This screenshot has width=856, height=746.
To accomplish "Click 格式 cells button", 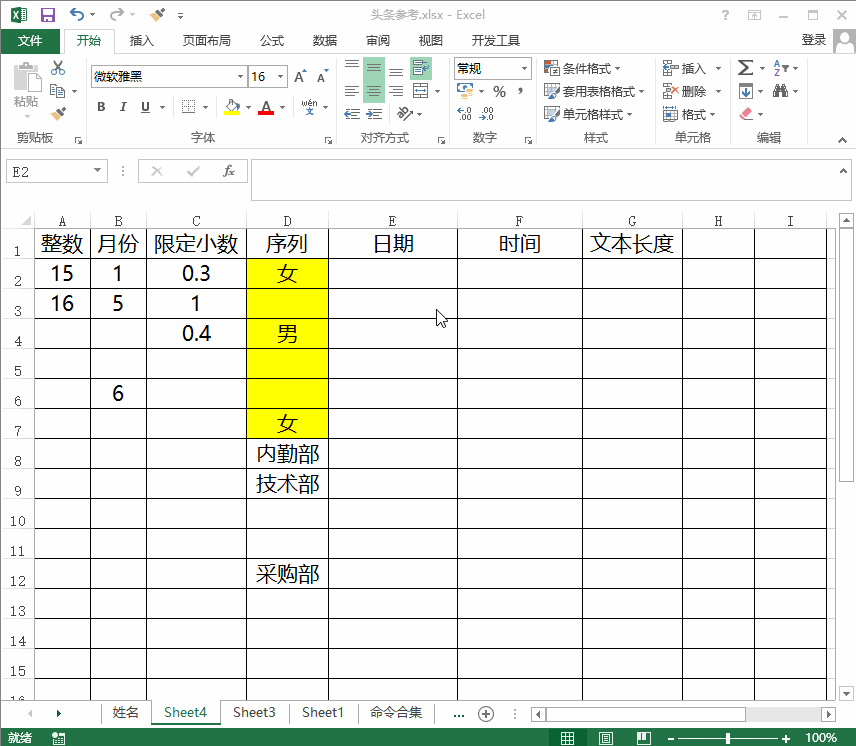I will coord(689,114).
